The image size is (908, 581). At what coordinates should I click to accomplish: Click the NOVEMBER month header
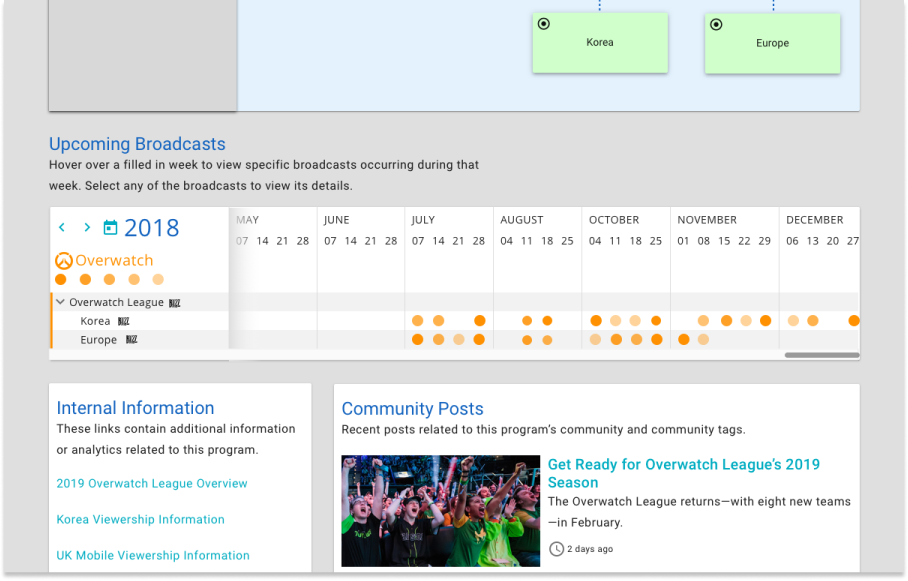point(707,220)
